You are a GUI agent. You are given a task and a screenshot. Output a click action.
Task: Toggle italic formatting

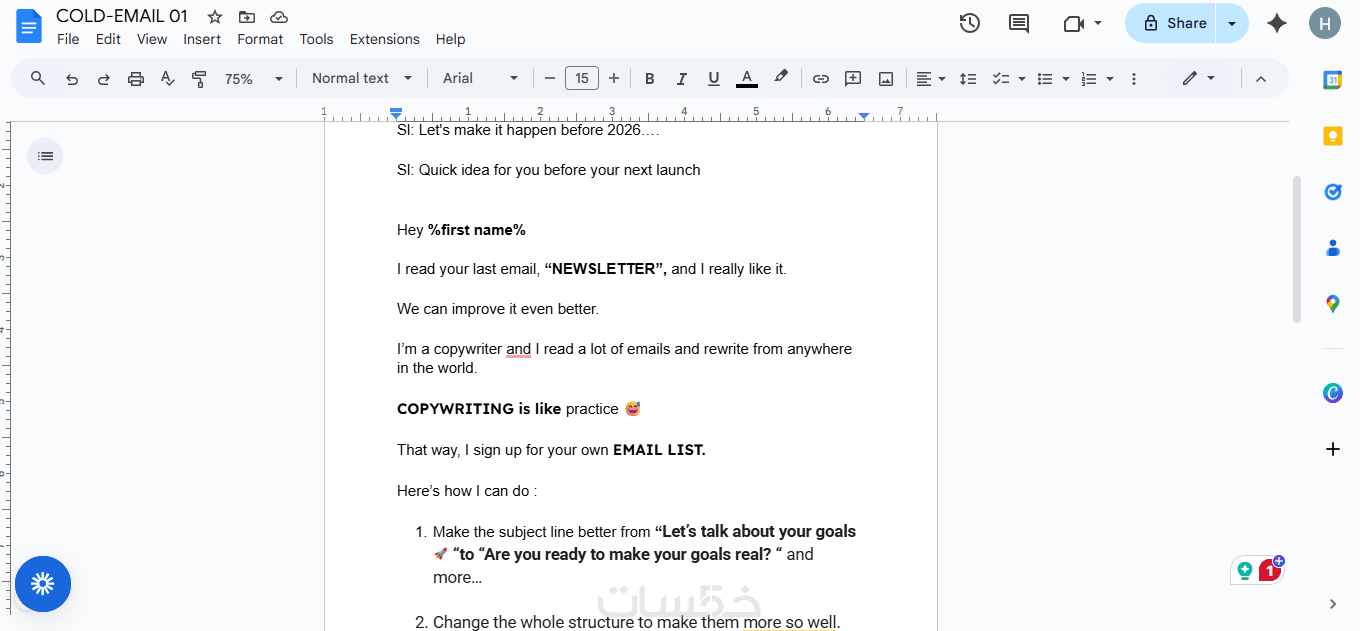click(x=682, y=78)
